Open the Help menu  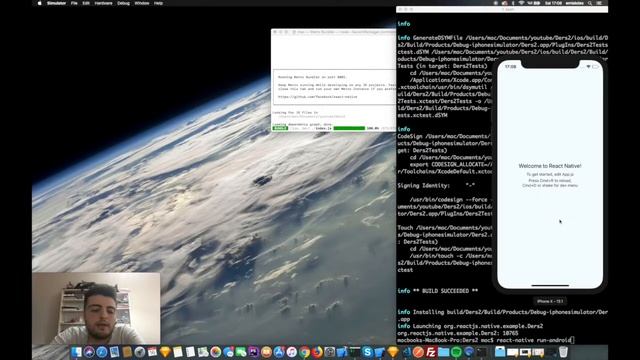pyautogui.click(x=158, y=3)
